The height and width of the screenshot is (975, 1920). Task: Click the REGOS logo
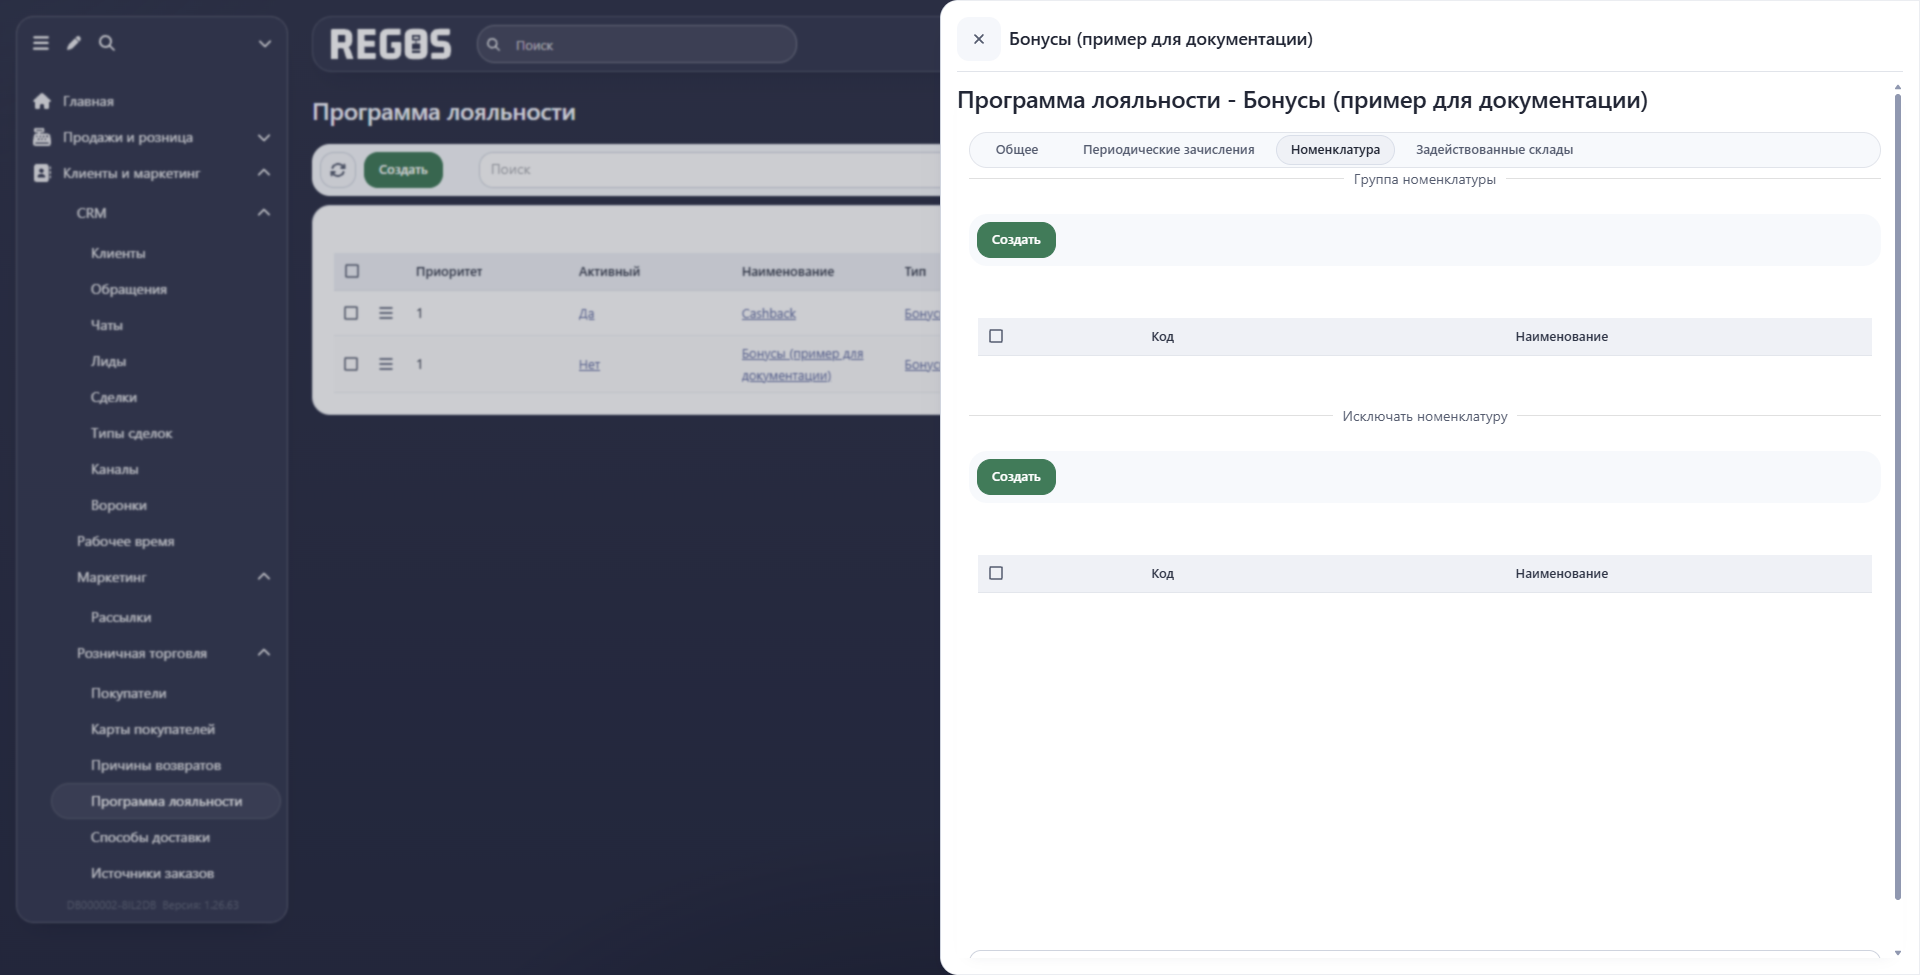click(x=391, y=44)
